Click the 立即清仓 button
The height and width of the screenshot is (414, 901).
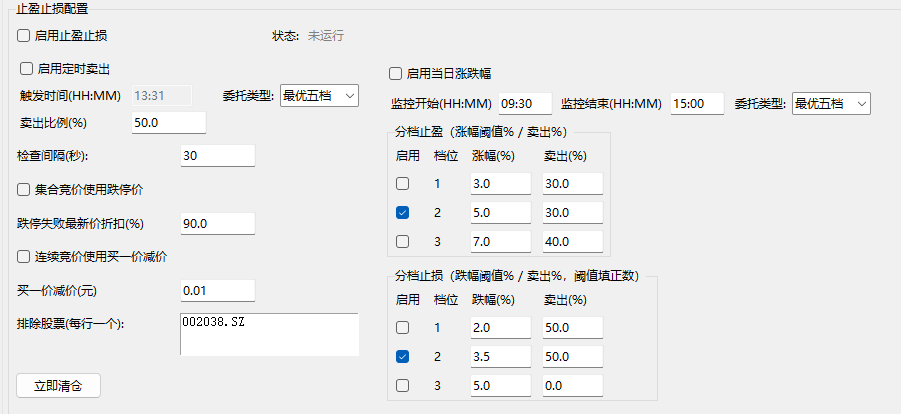pos(58,386)
